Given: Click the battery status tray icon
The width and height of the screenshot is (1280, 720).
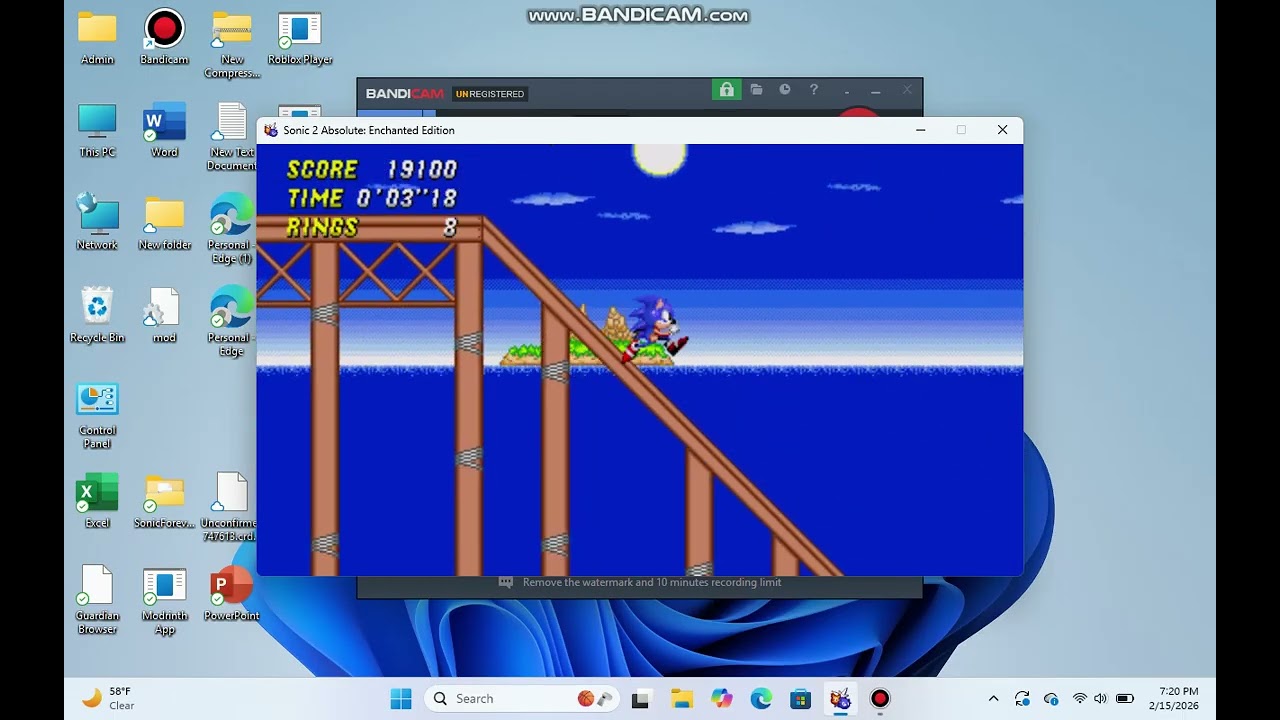Looking at the screenshot, I should point(1124,698).
